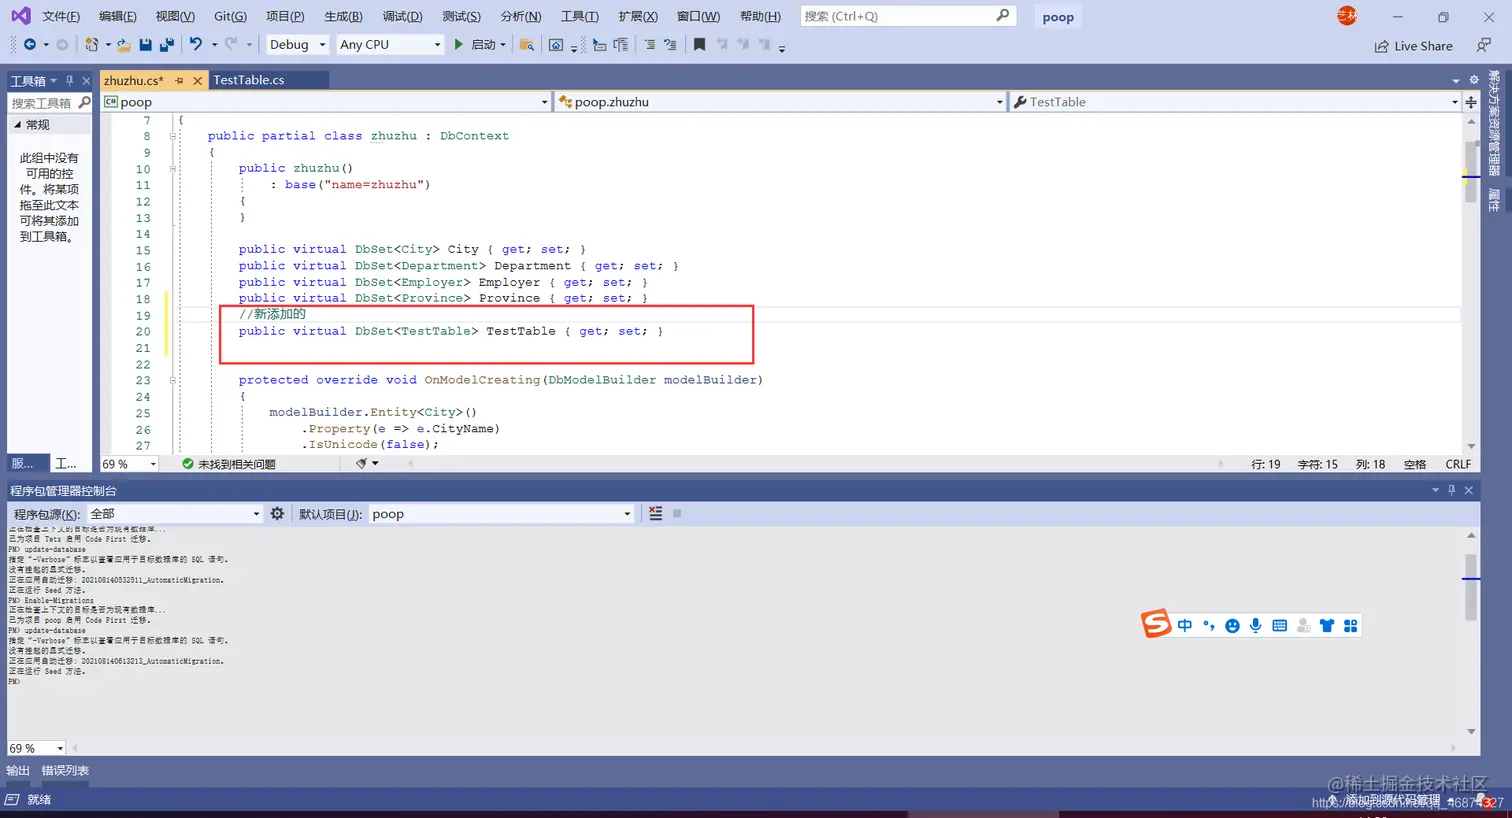The height and width of the screenshot is (818, 1512).
Task: Toggle Sogou voice input microphone
Action: (x=1256, y=625)
